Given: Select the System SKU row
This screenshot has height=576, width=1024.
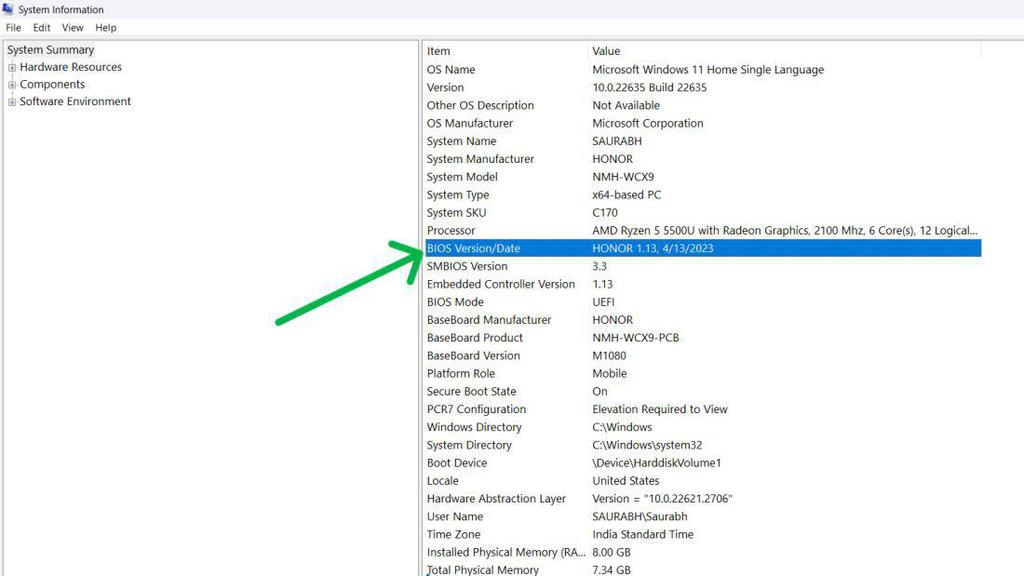Looking at the screenshot, I should coord(703,212).
